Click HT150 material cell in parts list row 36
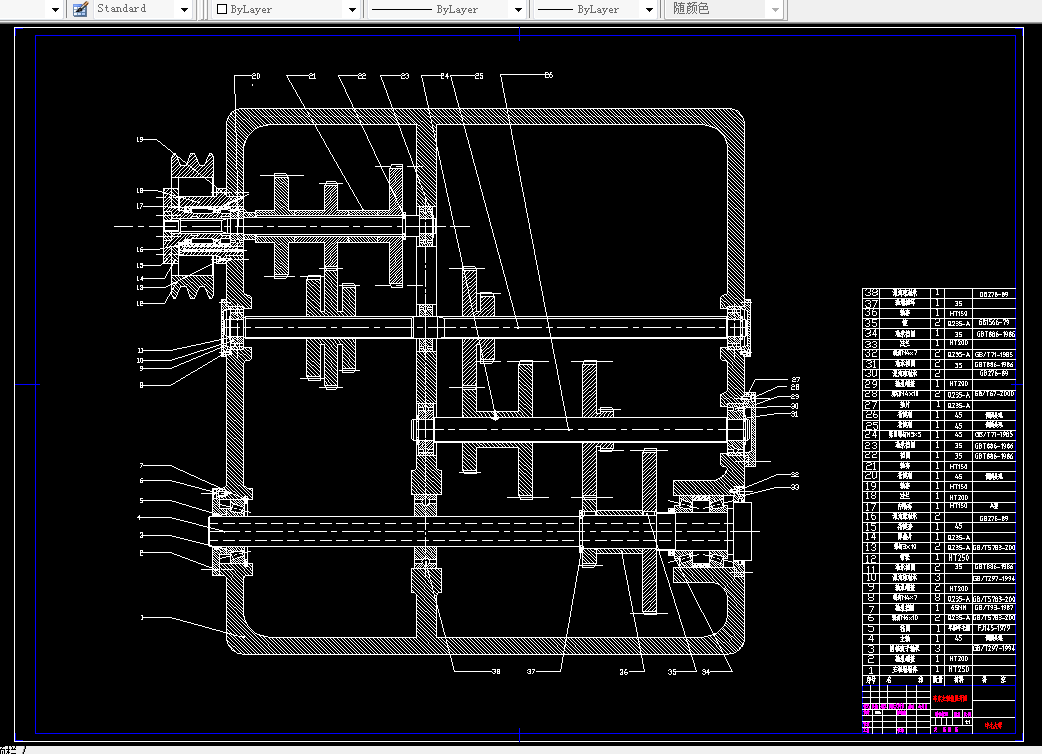The height and width of the screenshot is (754, 1042). (x=958, y=314)
